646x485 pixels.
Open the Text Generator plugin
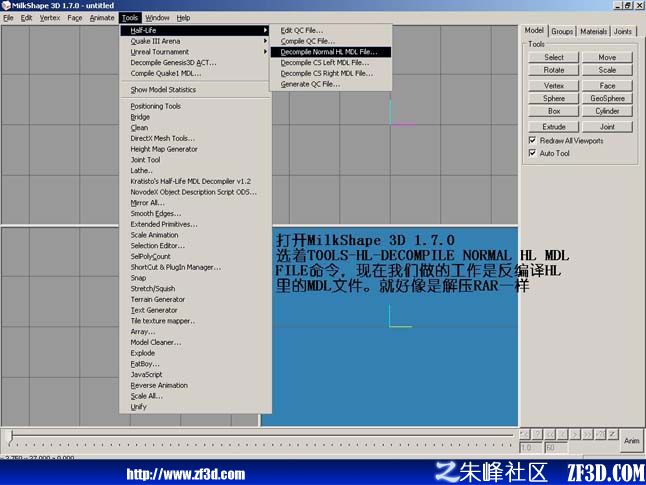[x=194, y=310]
